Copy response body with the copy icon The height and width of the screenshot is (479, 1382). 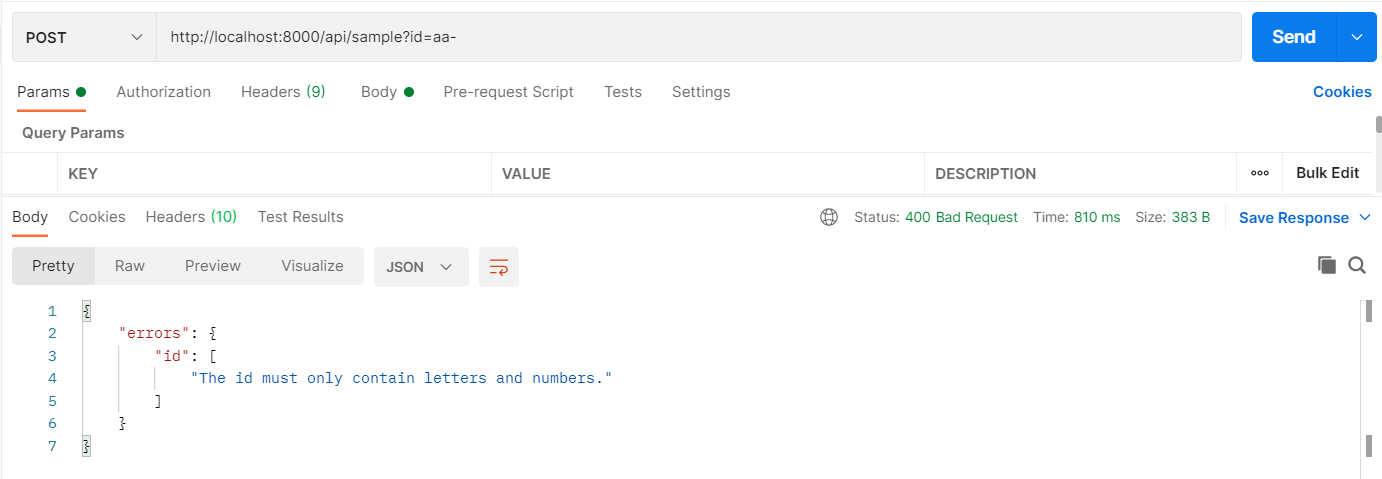coord(1327,265)
